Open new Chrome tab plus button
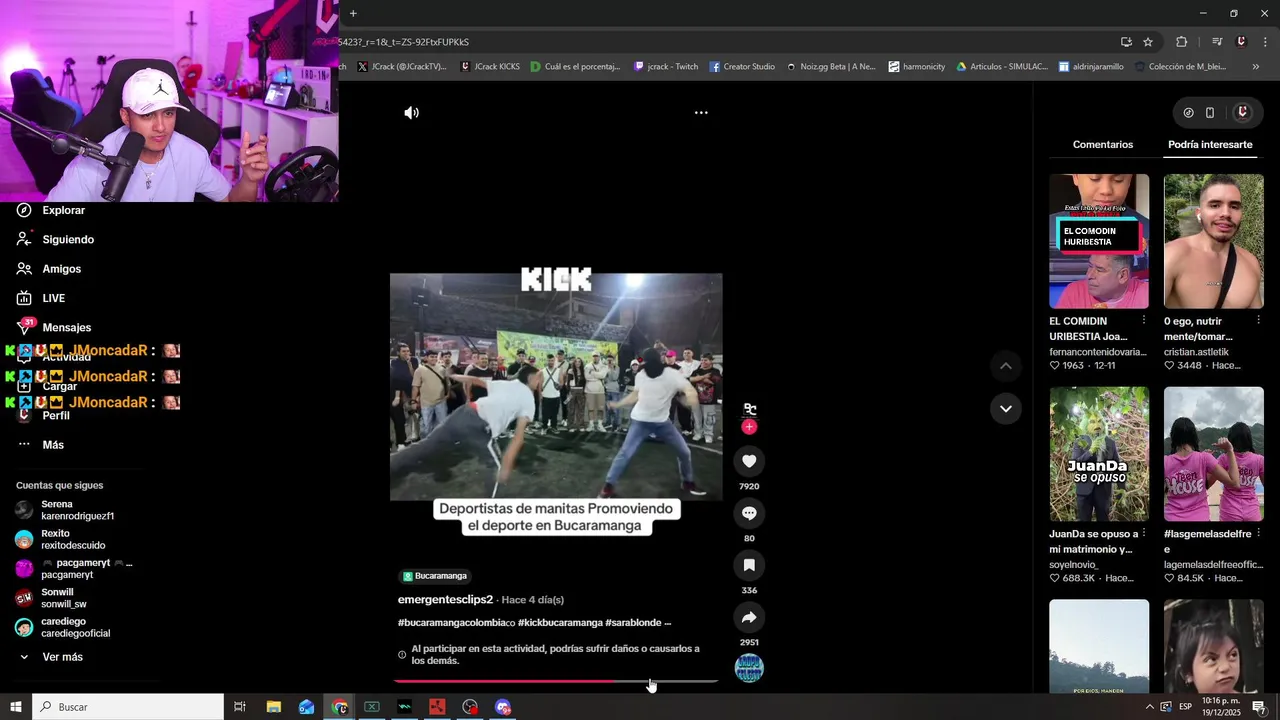This screenshot has width=1280, height=720. click(x=353, y=13)
